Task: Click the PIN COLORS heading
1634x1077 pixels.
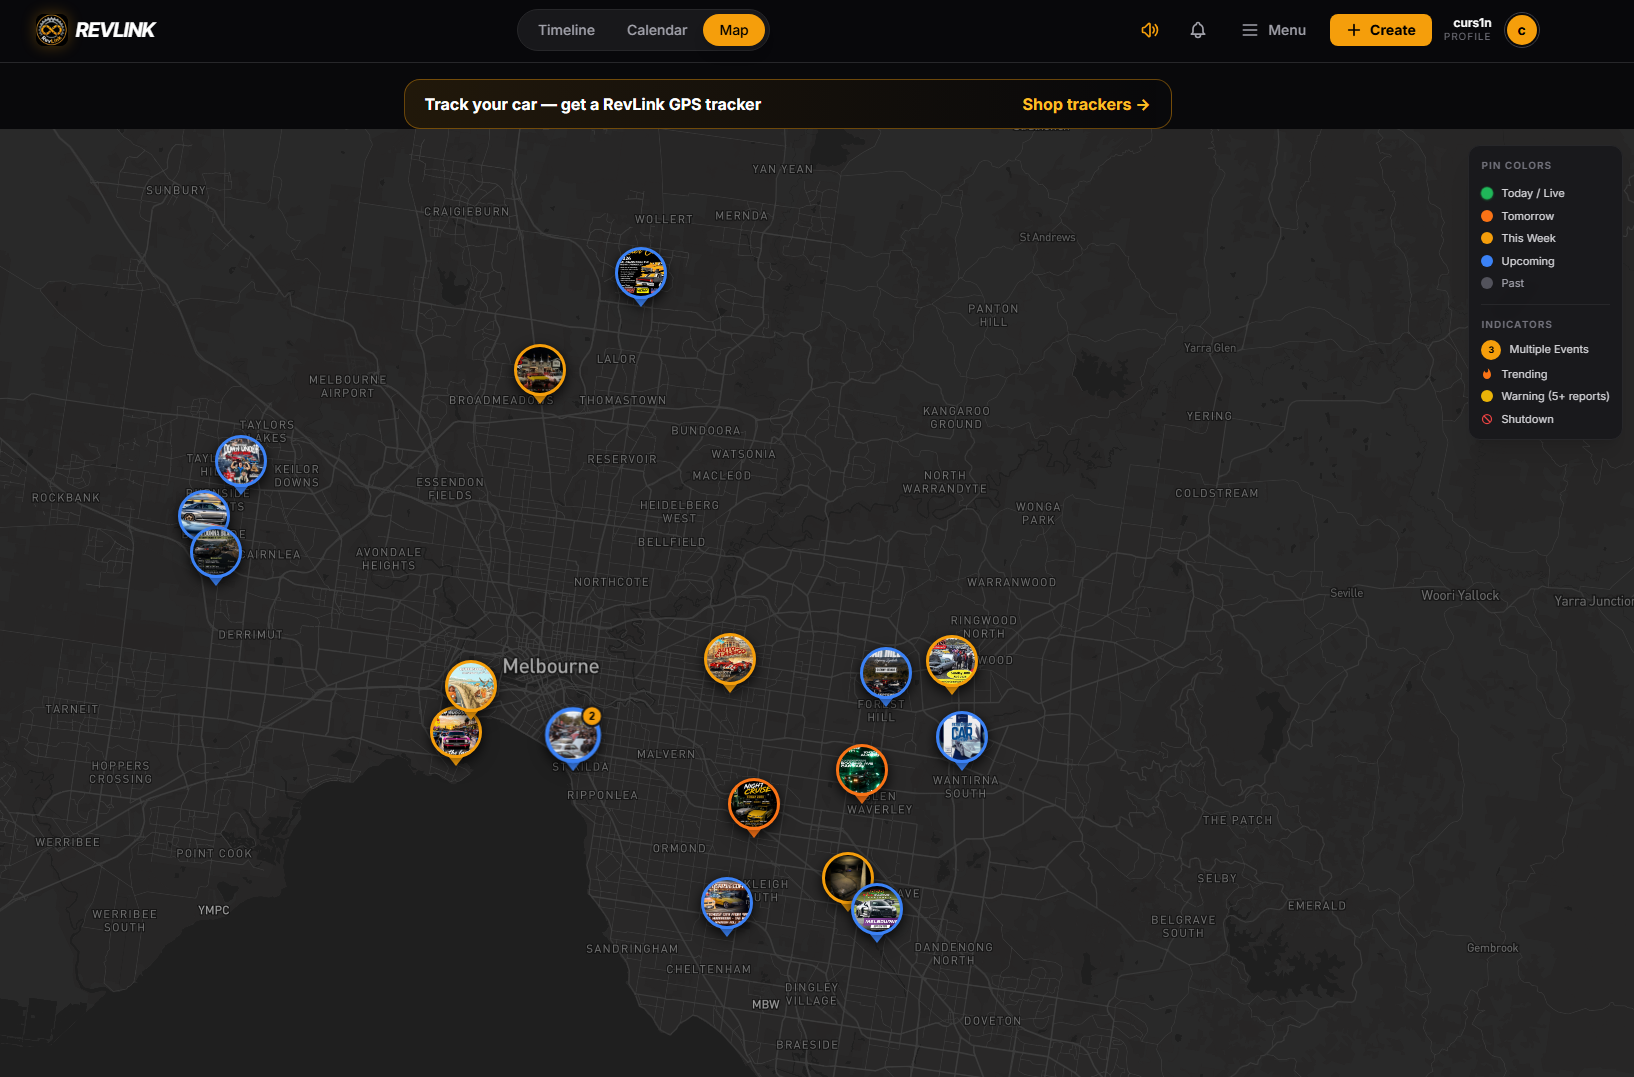Action: pyautogui.click(x=1516, y=166)
